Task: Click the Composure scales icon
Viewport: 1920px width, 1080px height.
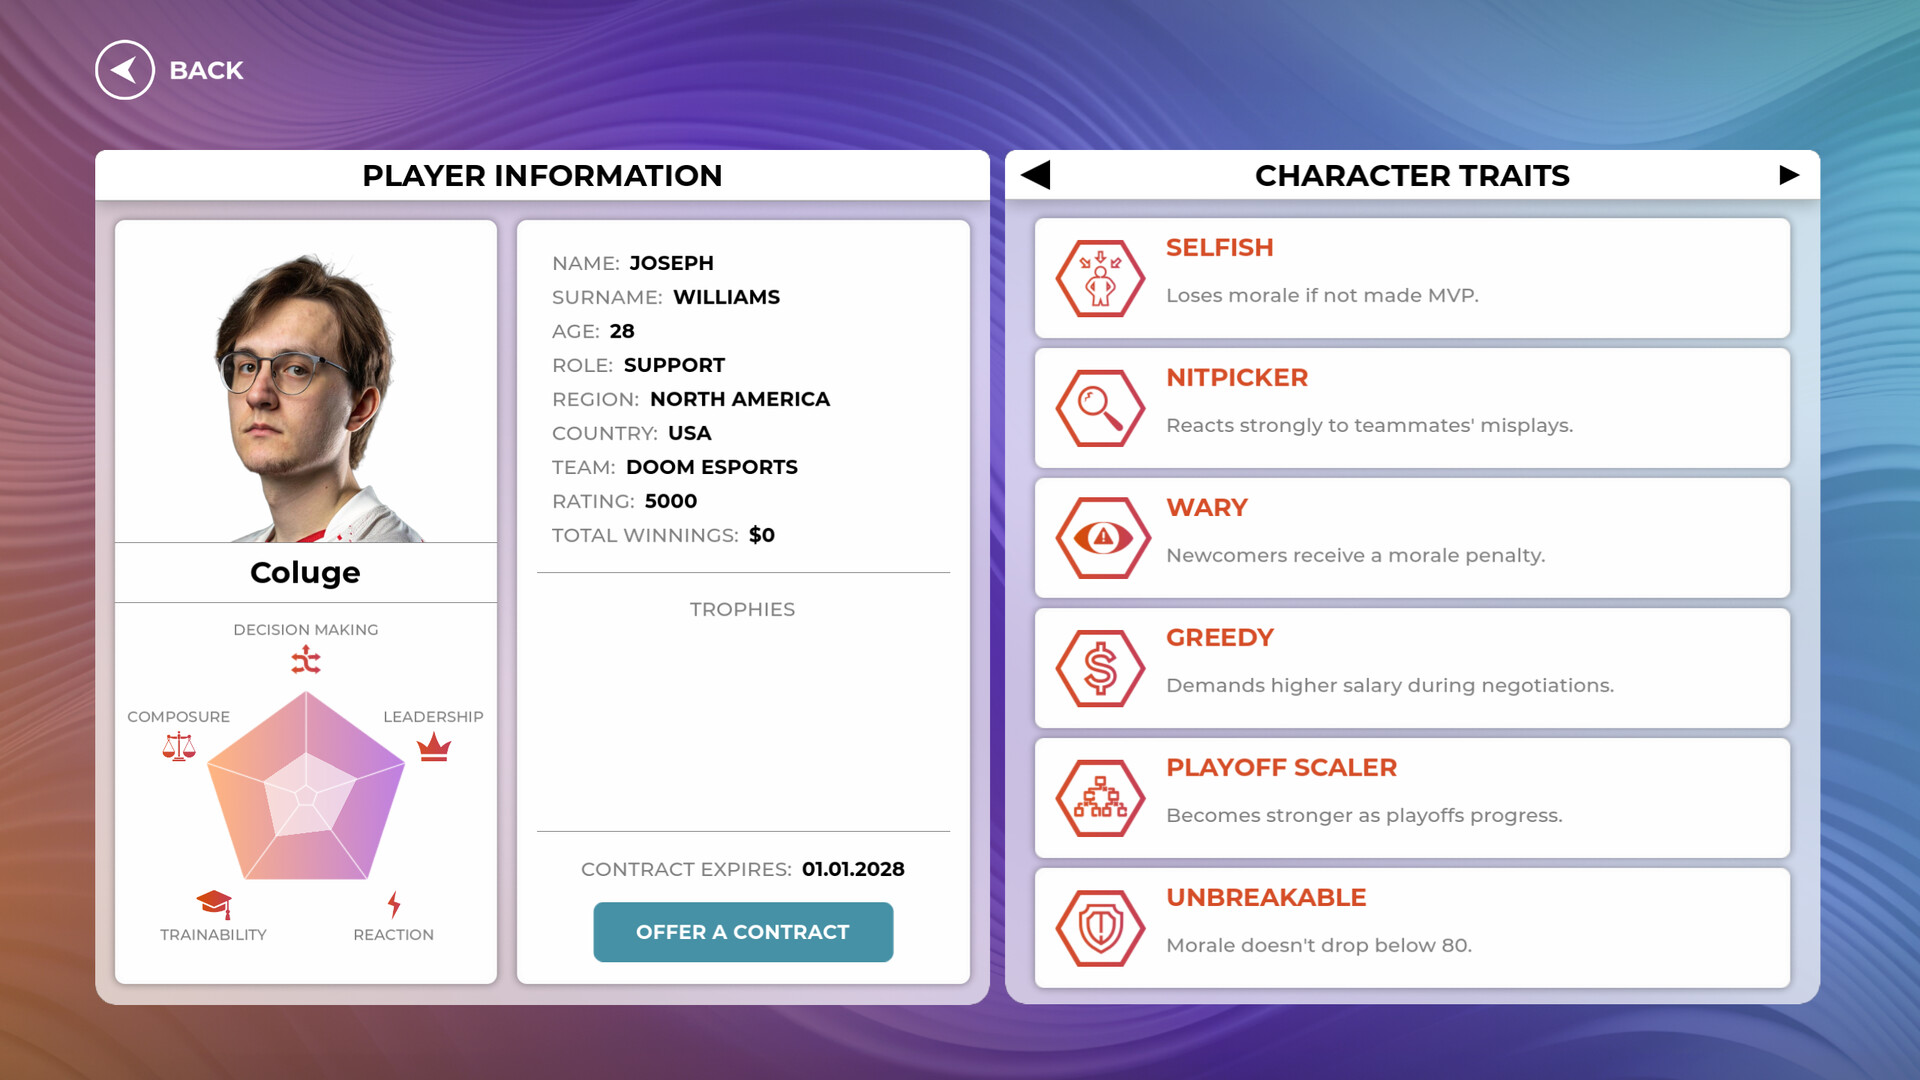Action: (178, 746)
